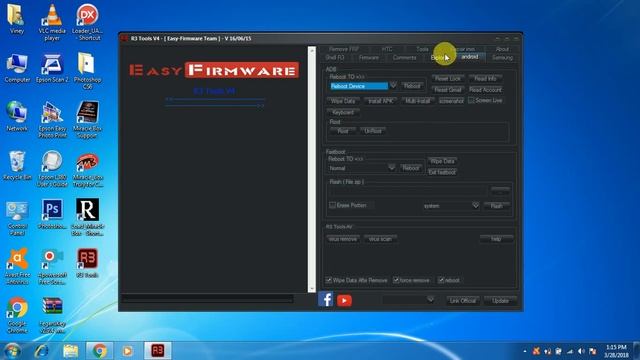Click the Reset Gmail button
640x360 pixels.
coord(447,89)
